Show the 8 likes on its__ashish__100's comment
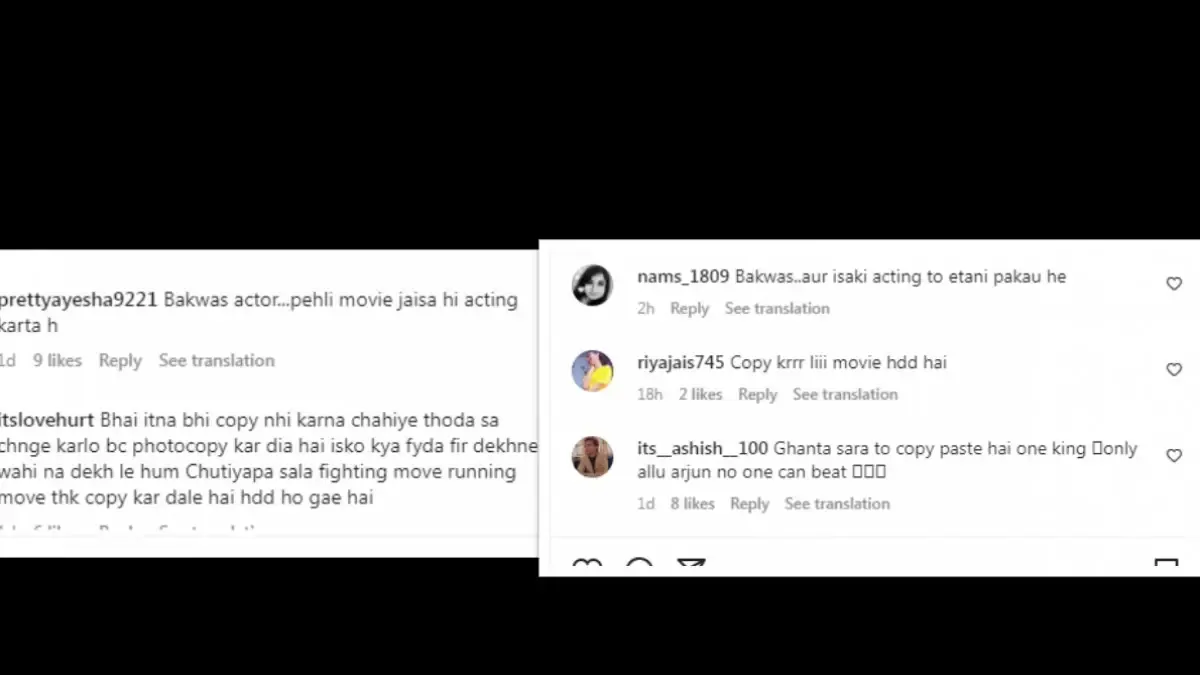This screenshot has height=675, width=1200. 692,503
